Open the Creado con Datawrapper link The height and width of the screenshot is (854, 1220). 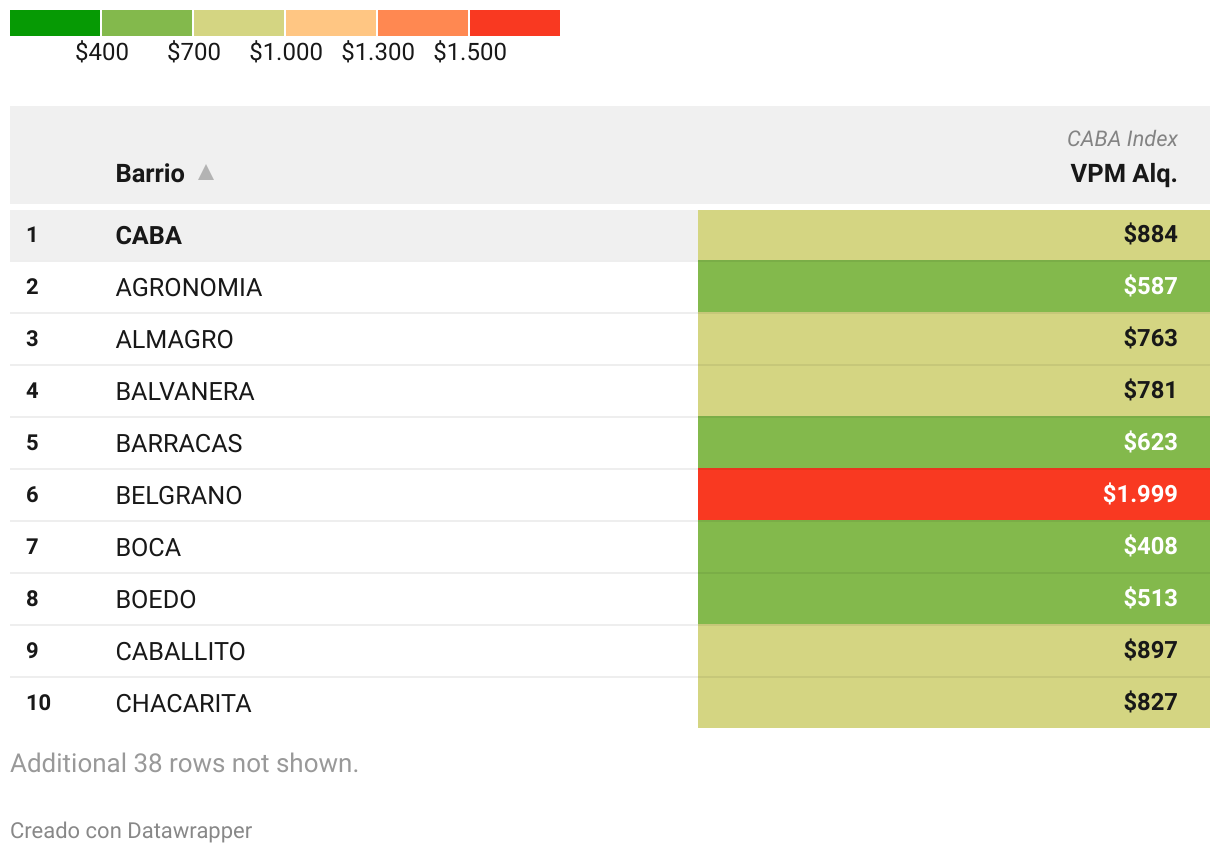point(131,830)
